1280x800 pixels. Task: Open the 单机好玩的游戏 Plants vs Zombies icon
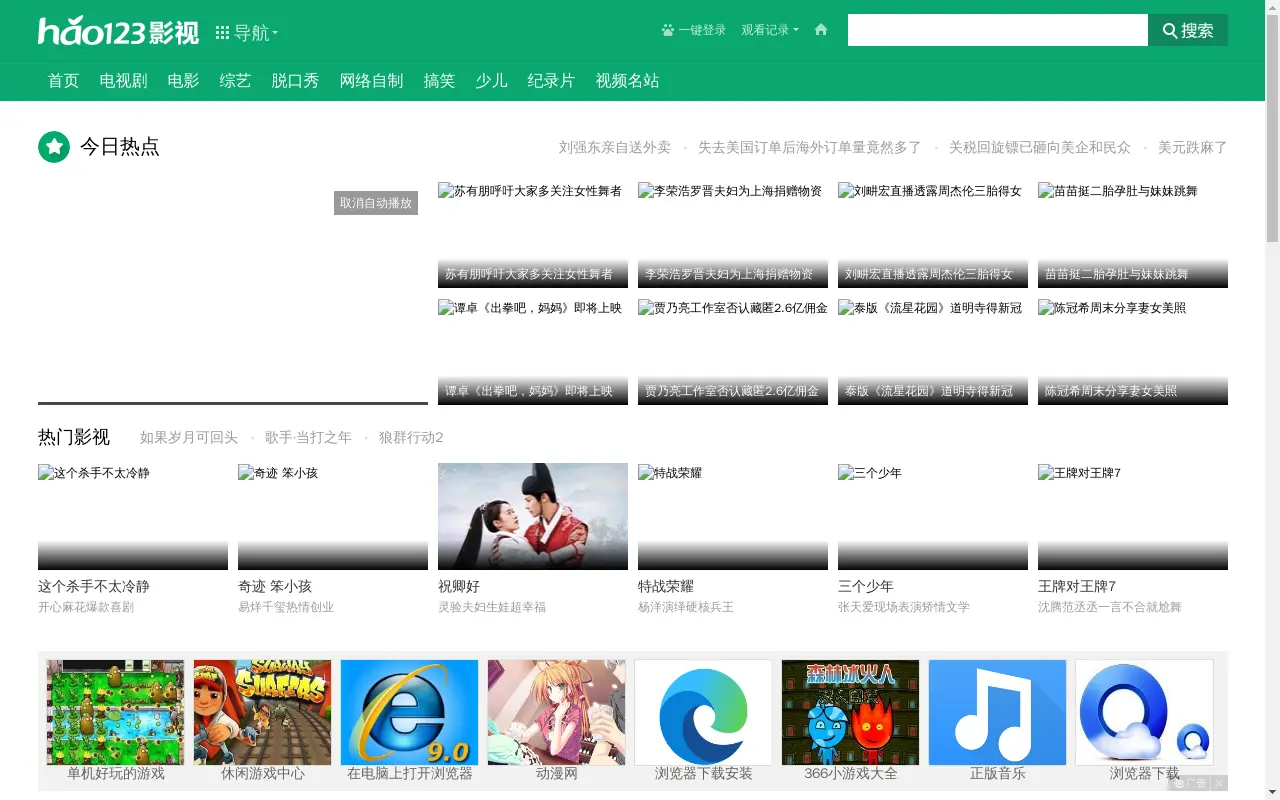click(x=115, y=712)
